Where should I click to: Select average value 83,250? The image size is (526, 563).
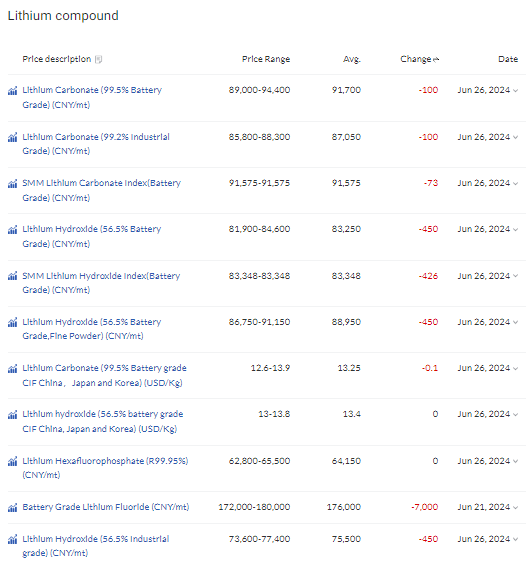346,229
